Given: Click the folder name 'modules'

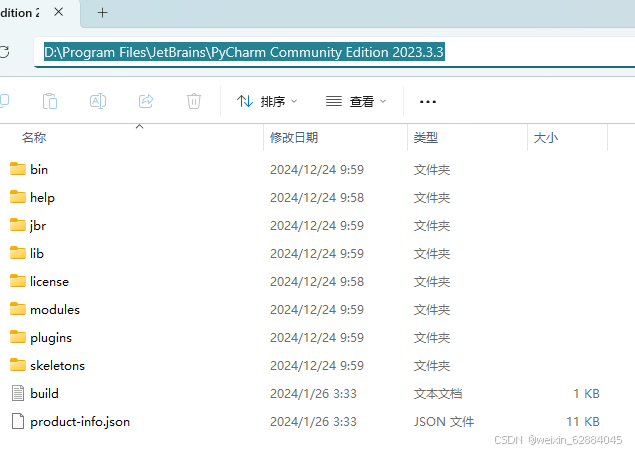Looking at the screenshot, I should point(55,310).
